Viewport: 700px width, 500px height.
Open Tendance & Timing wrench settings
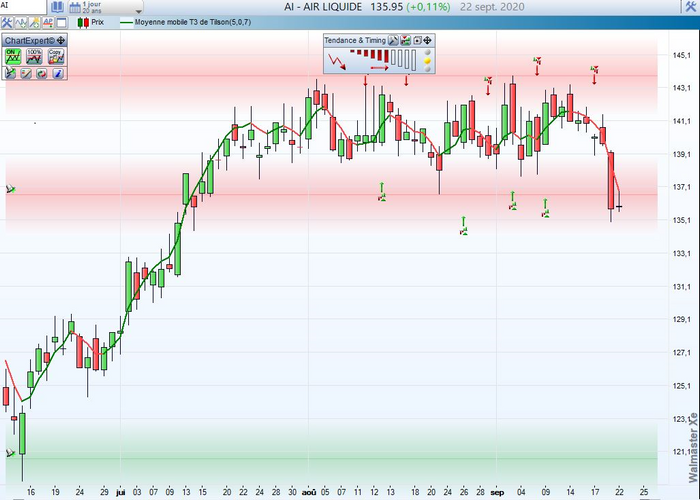point(393,41)
